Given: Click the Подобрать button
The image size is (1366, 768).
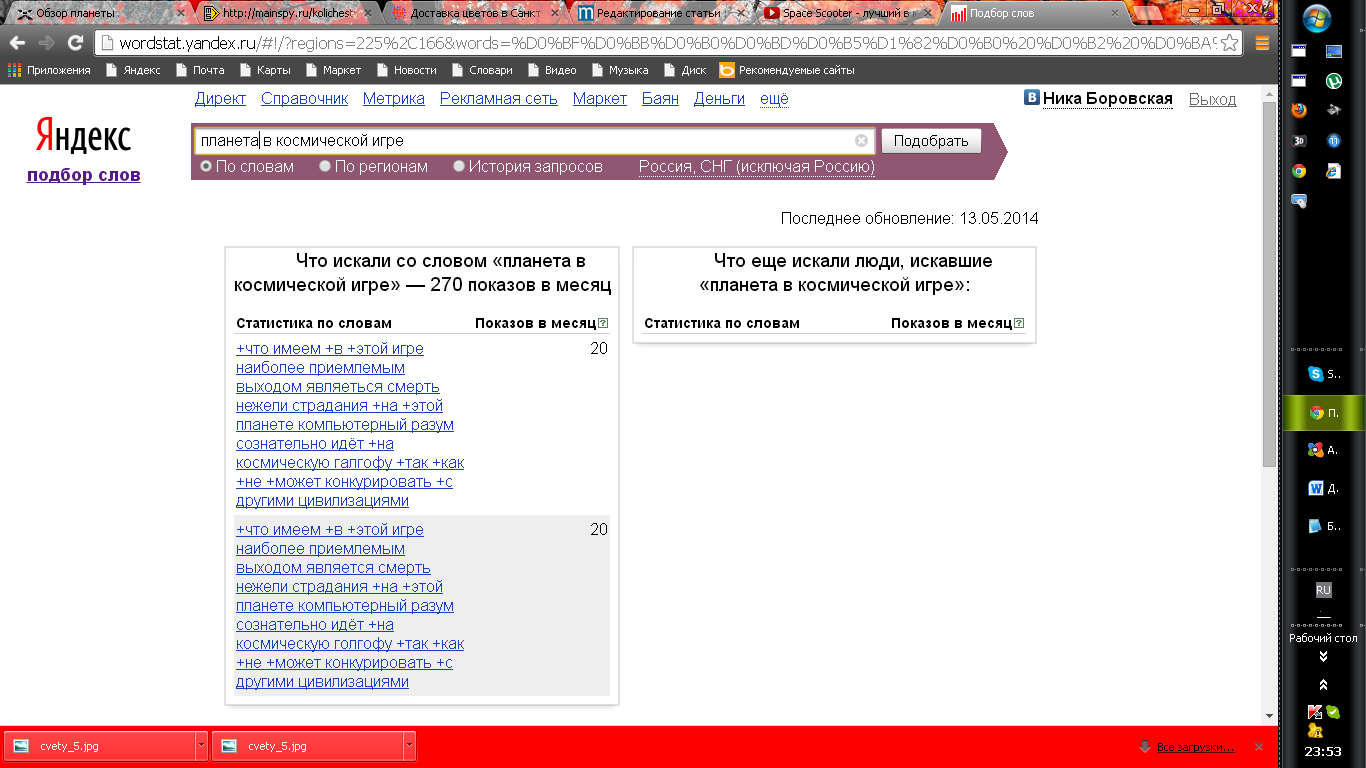Looking at the screenshot, I should pos(931,141).
